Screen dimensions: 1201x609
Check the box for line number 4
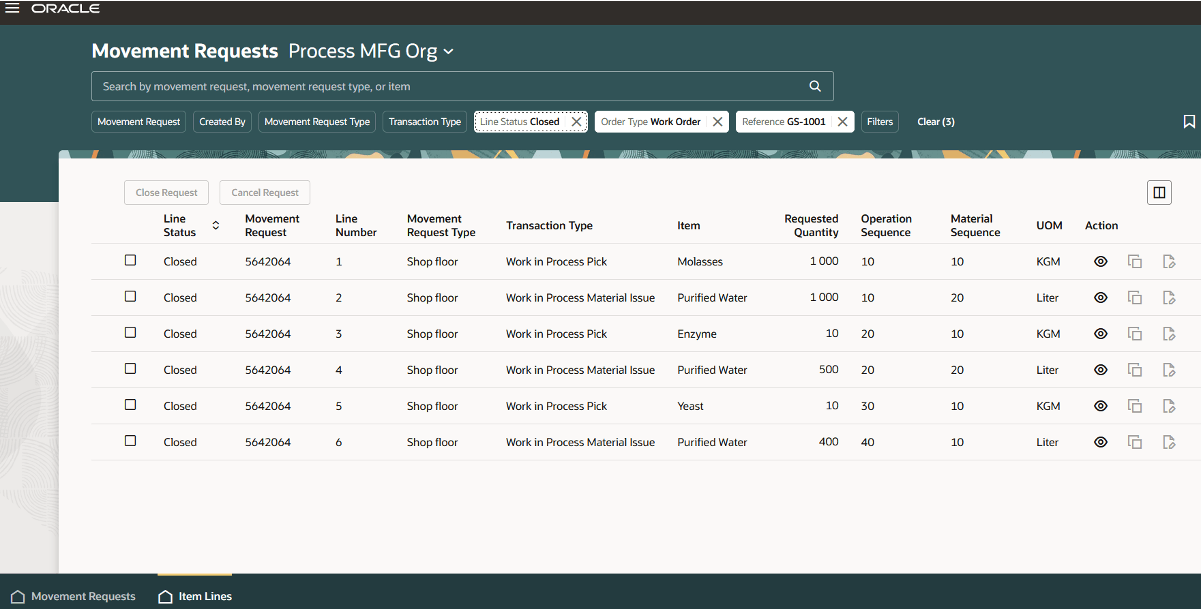(130, 368)
